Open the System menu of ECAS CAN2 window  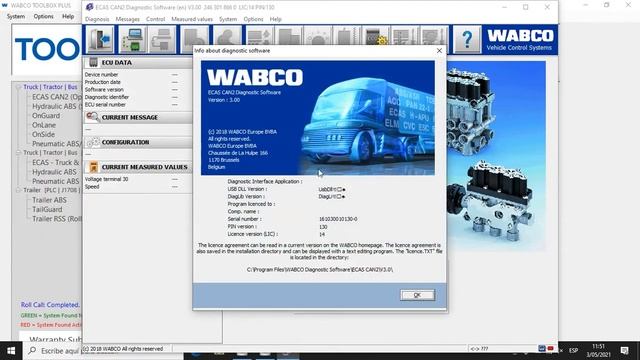[x=228, y=19]
